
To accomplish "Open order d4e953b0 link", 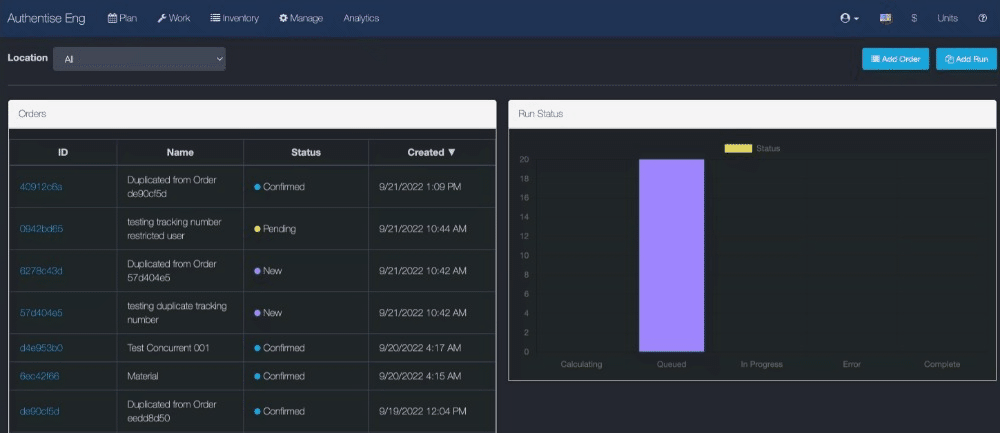I will click(x=41, y=348).
